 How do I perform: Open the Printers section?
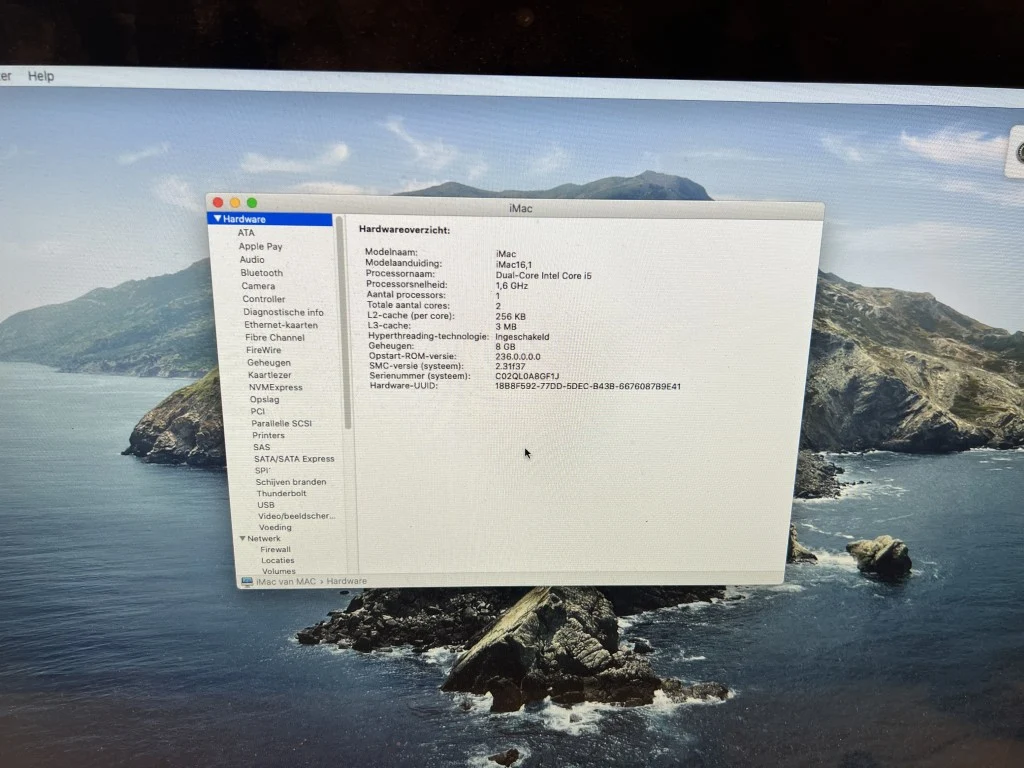pyautogui.click(x=268, y=435)
